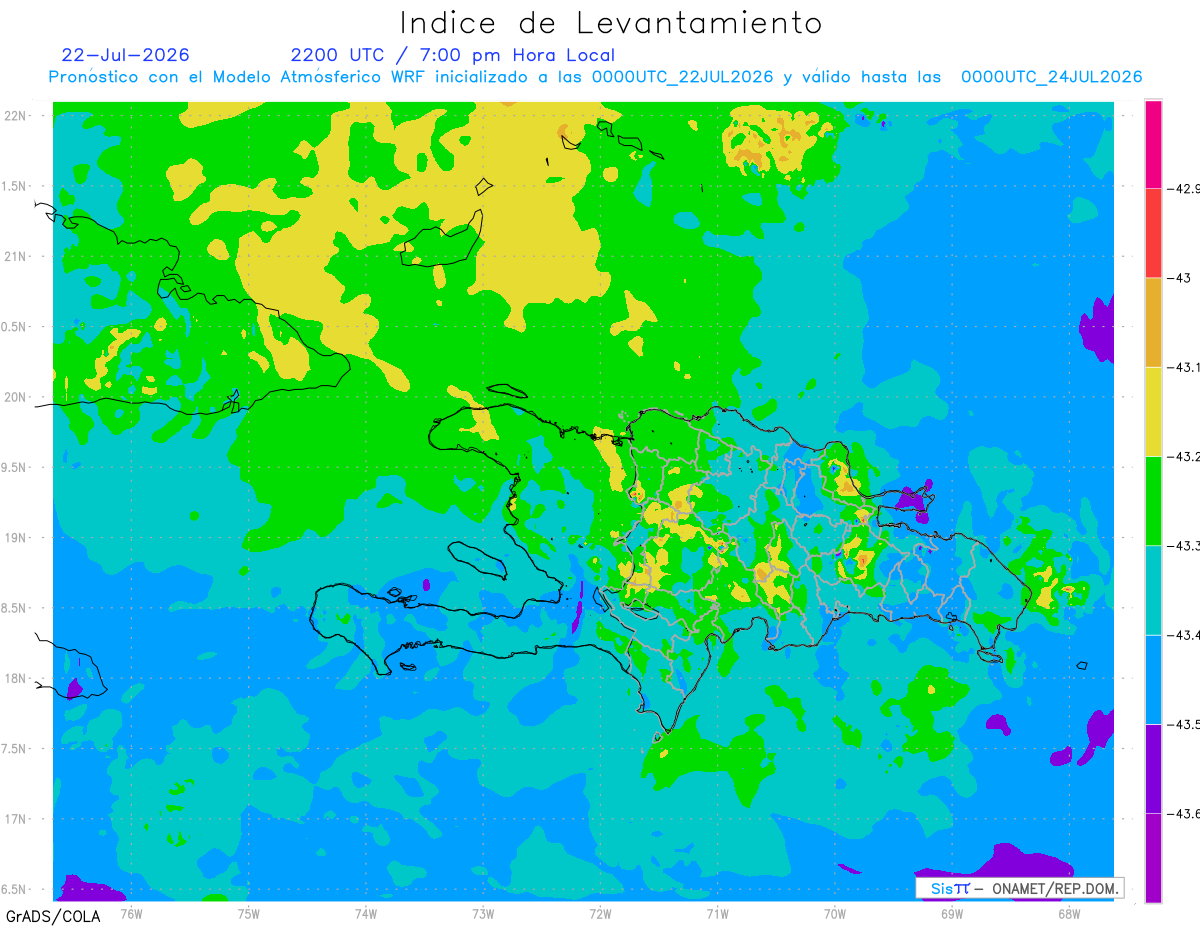The height and width of the screenshot is (927, 1200).
Task: Click the orange legend segment between -43 and -43.1
Action: 1153,322
